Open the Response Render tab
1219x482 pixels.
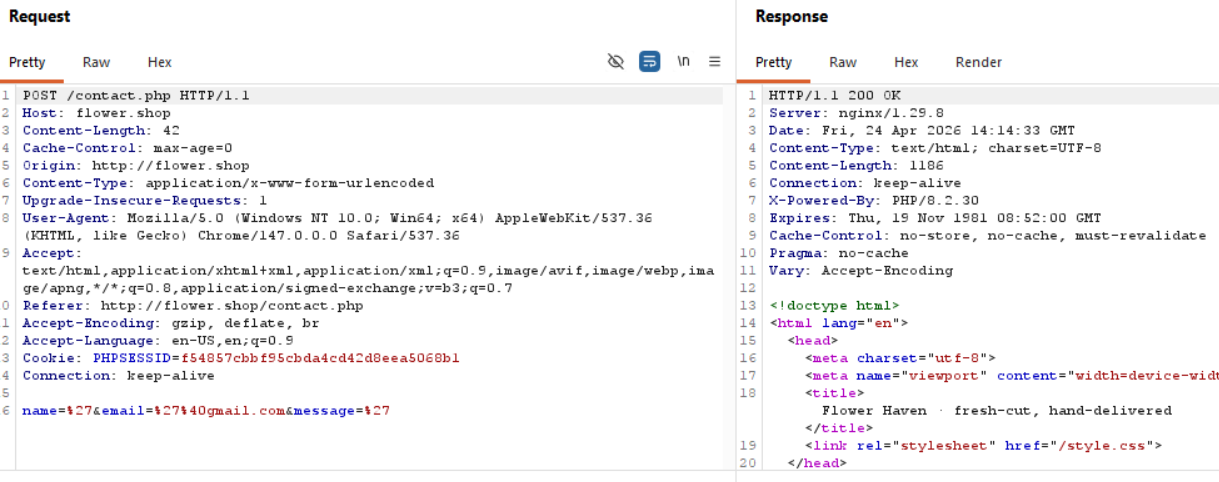[978, 62]
